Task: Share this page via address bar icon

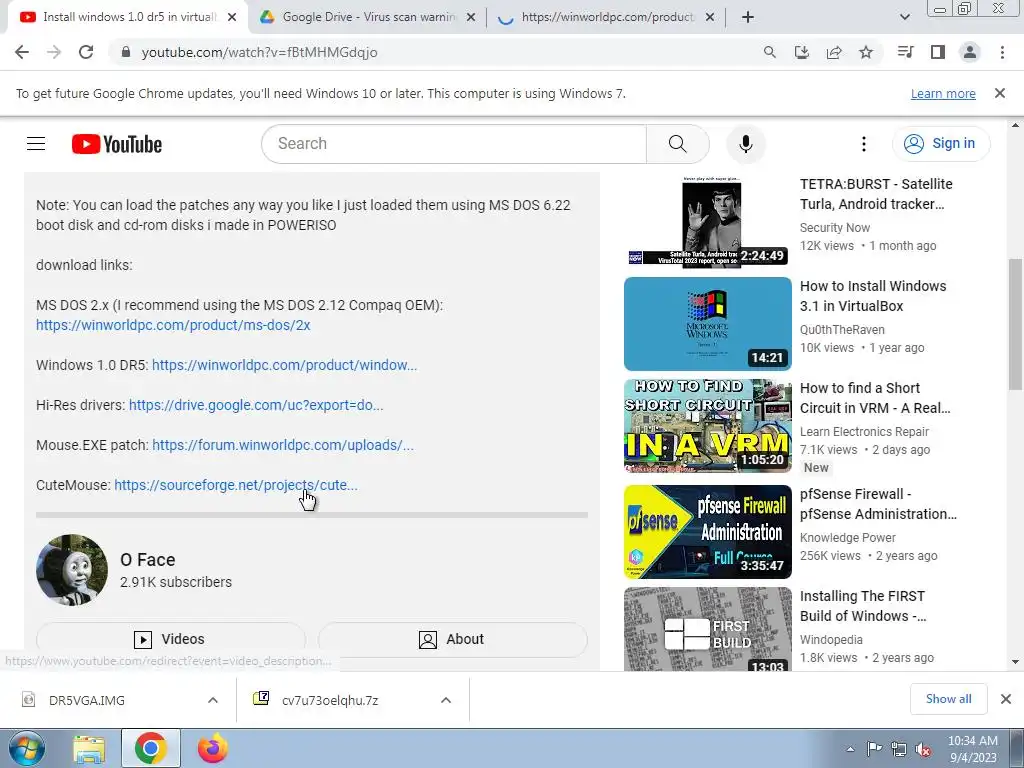Action: [x=834, y=52]
